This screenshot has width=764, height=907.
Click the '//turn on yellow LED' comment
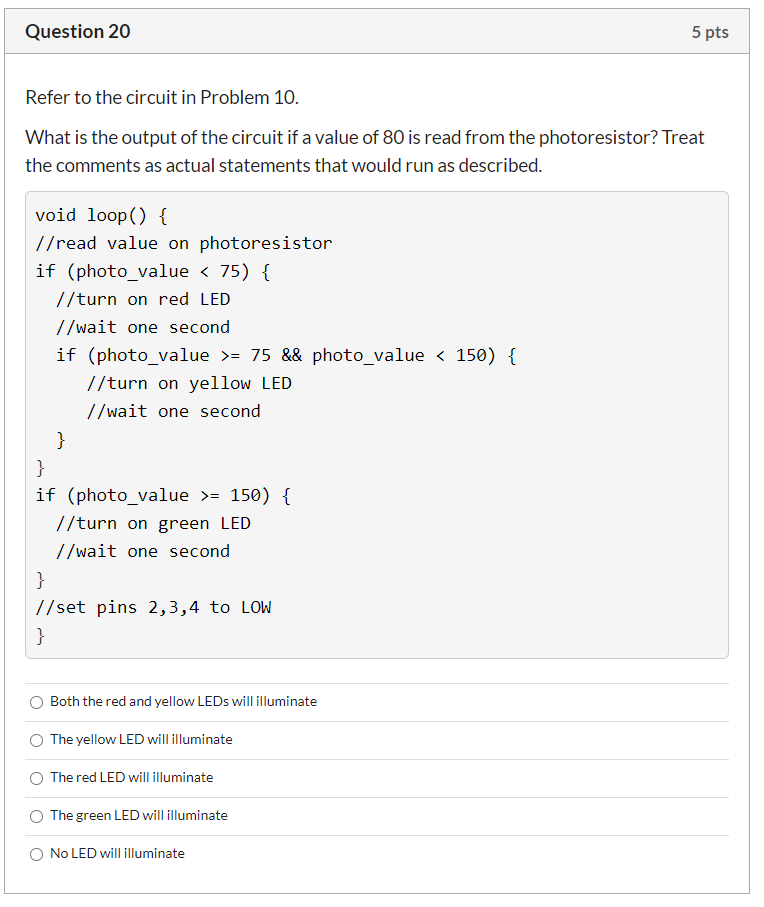[189, 384]
